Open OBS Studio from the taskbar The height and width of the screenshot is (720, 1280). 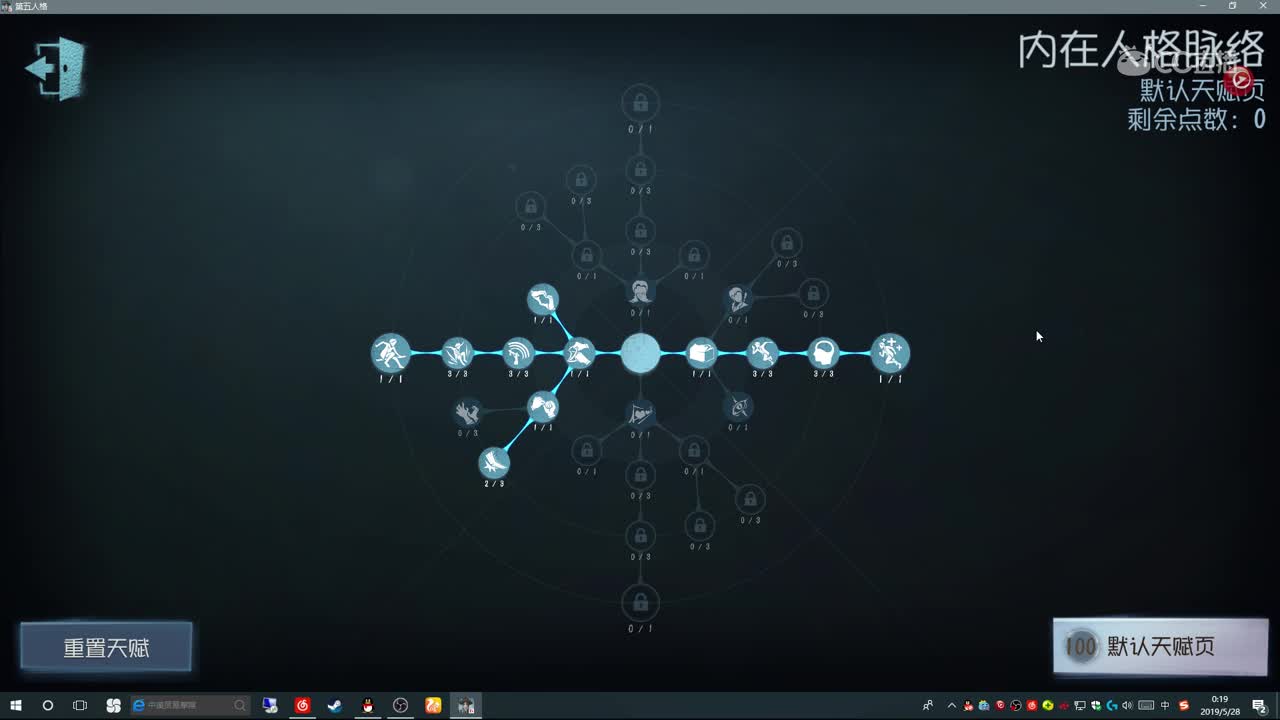tap(401, 706)
